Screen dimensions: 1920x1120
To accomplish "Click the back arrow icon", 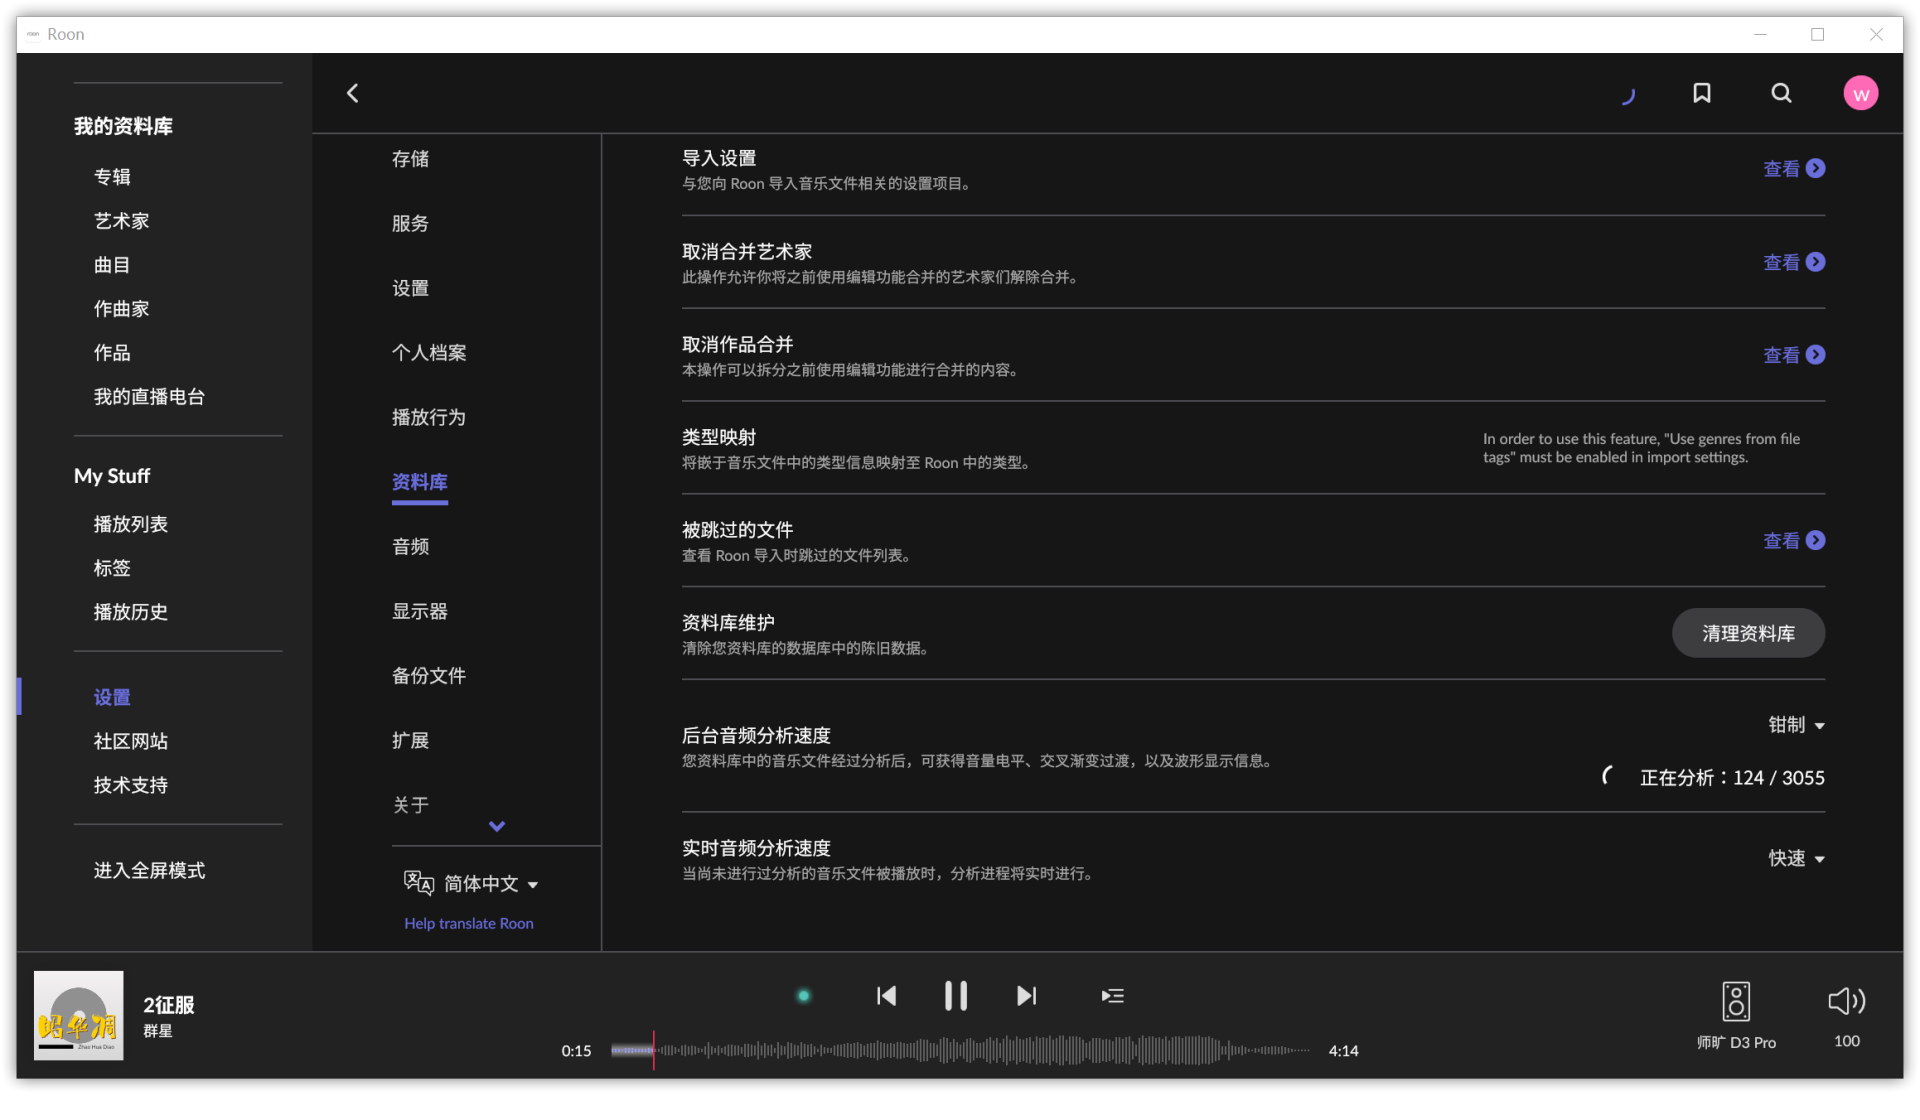I will click(352, 93).
